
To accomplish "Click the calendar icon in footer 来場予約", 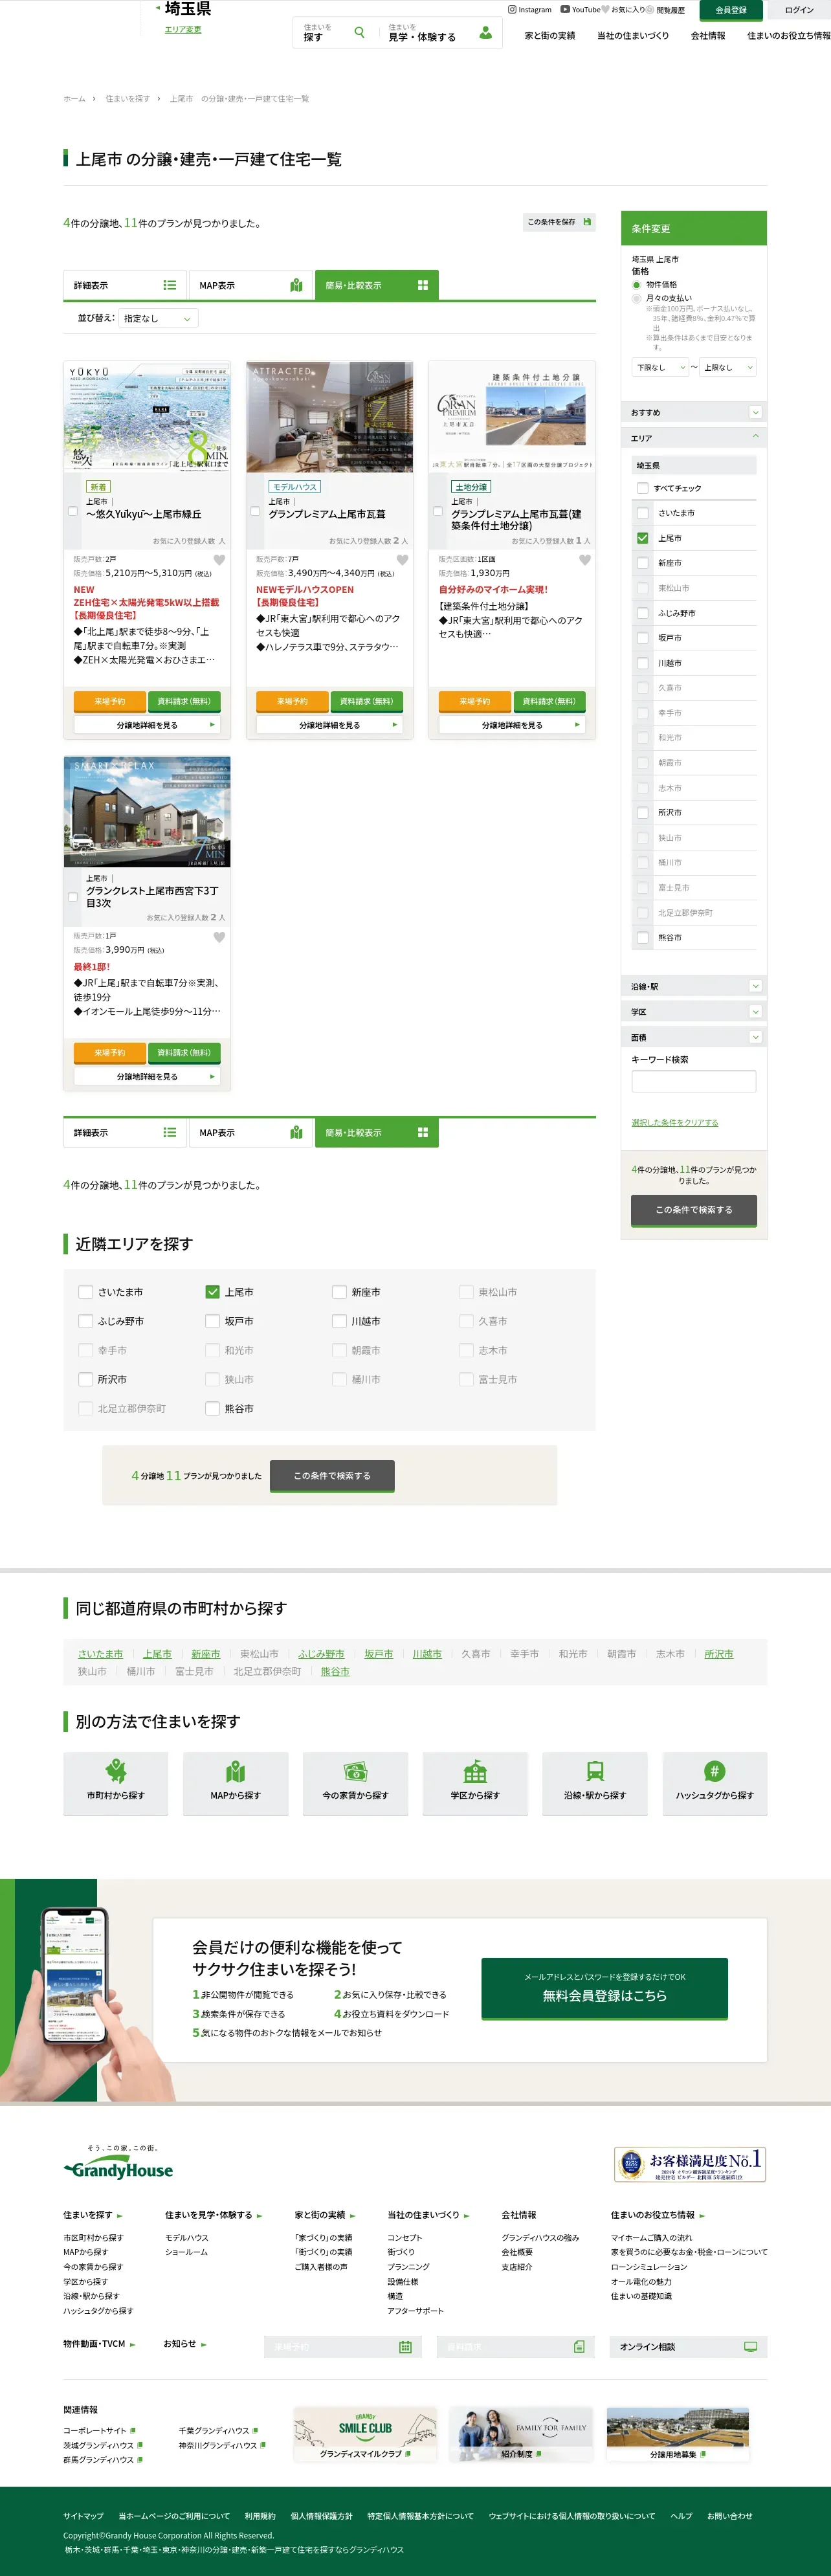I will pyautogui.click(x=405, y=2347).
